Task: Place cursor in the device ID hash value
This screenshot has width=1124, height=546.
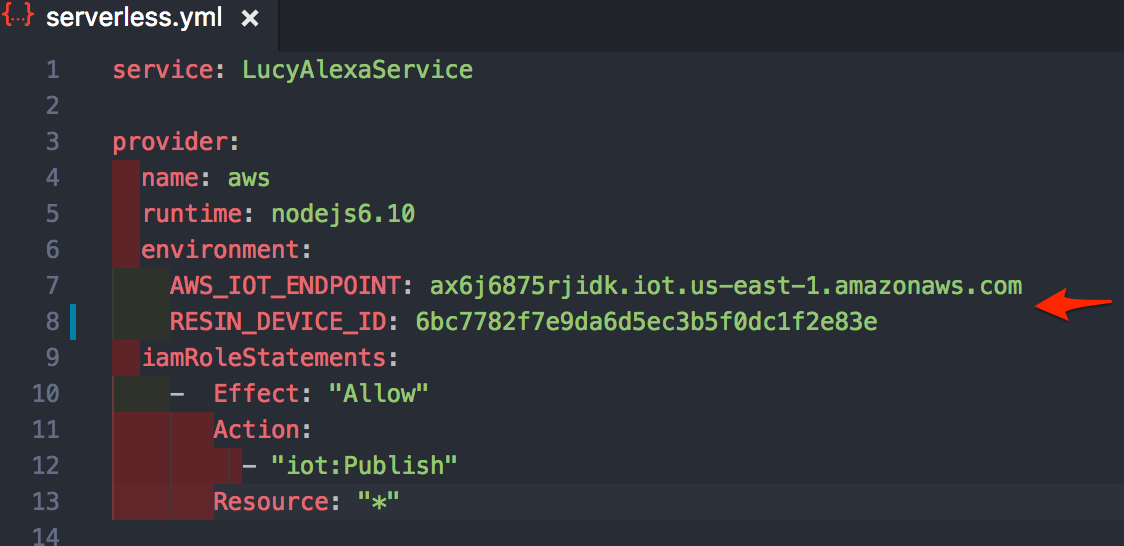Action: 646,322
